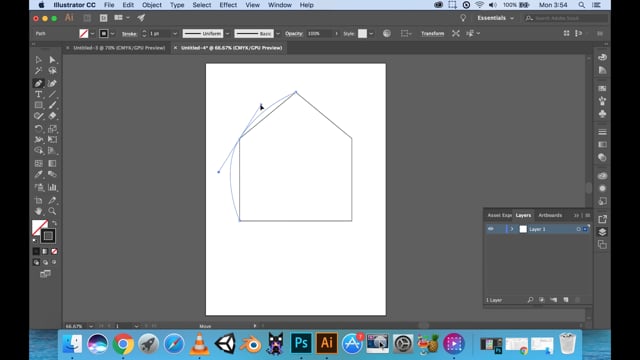Open the Window menu
Screen dimensions: 640x360
coord(280,5)
